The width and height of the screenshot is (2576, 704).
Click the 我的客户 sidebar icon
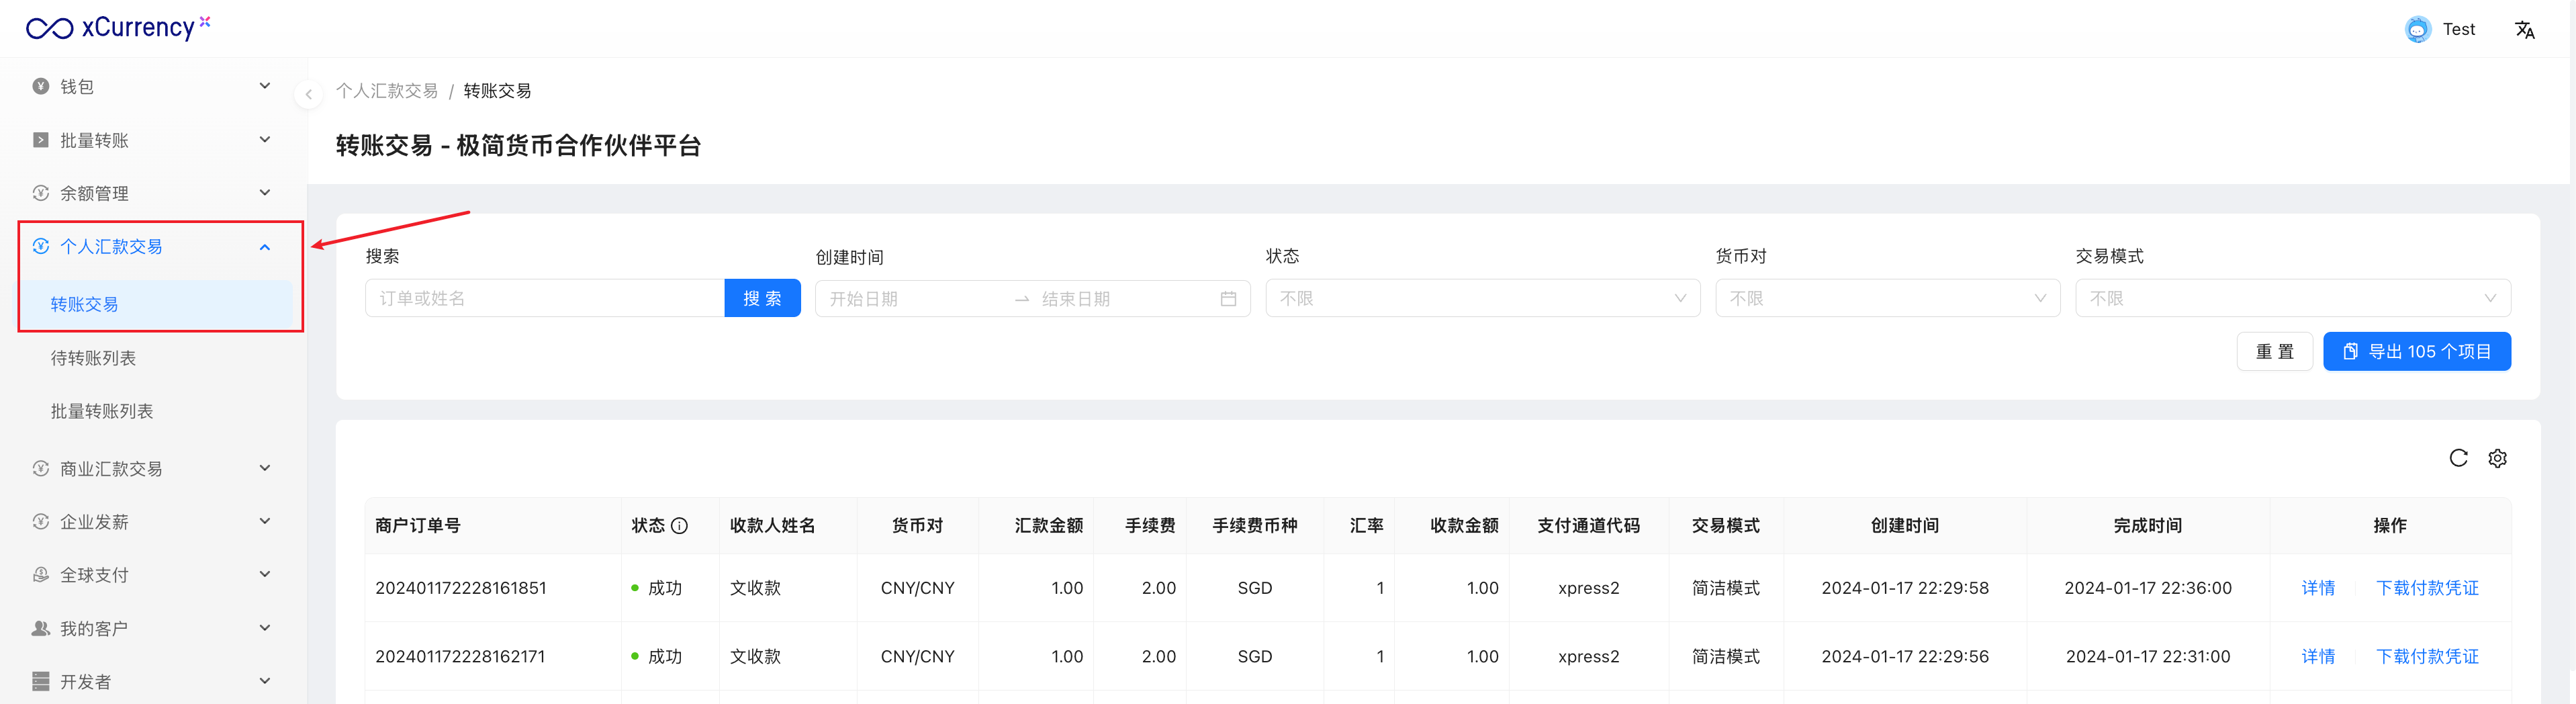41,628
